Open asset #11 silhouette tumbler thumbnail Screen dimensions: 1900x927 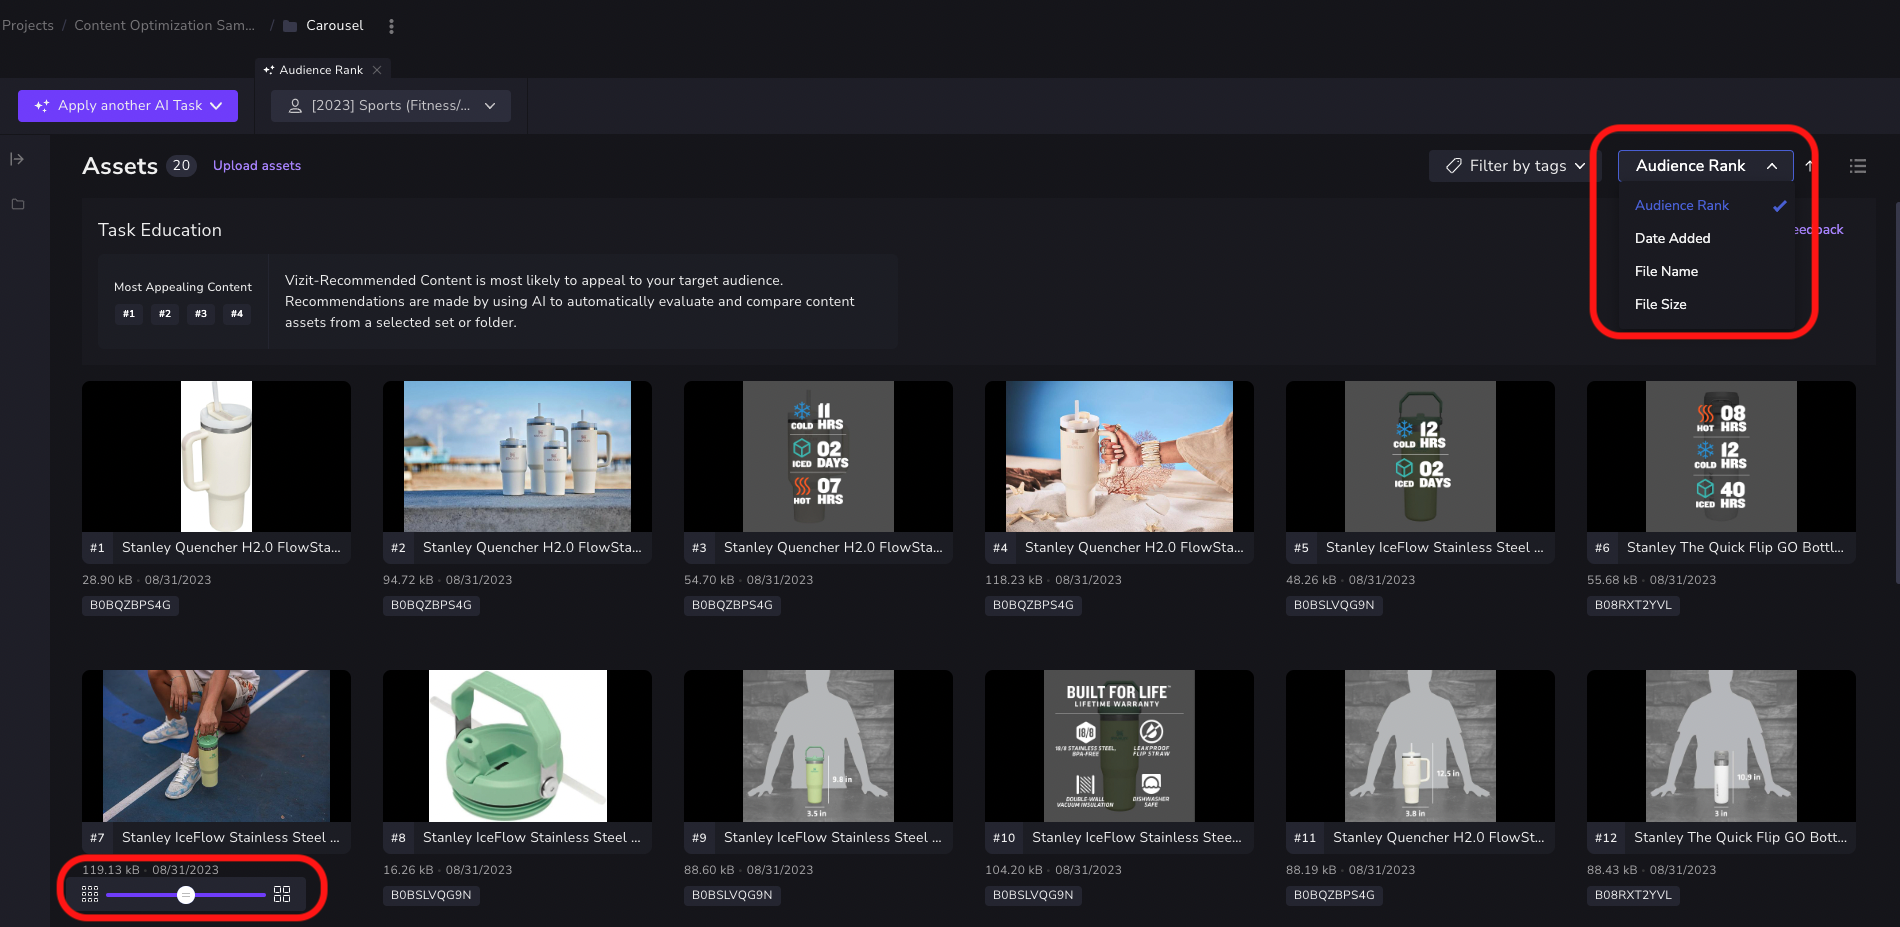point(1420,746)
